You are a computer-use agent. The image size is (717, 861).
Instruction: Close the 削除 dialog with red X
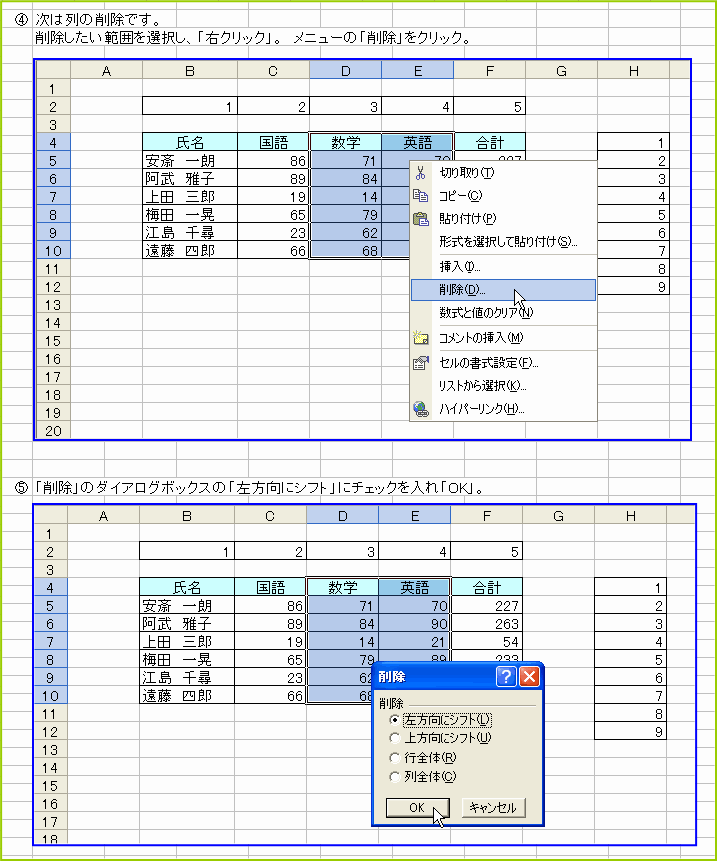[x=529, y=676]
